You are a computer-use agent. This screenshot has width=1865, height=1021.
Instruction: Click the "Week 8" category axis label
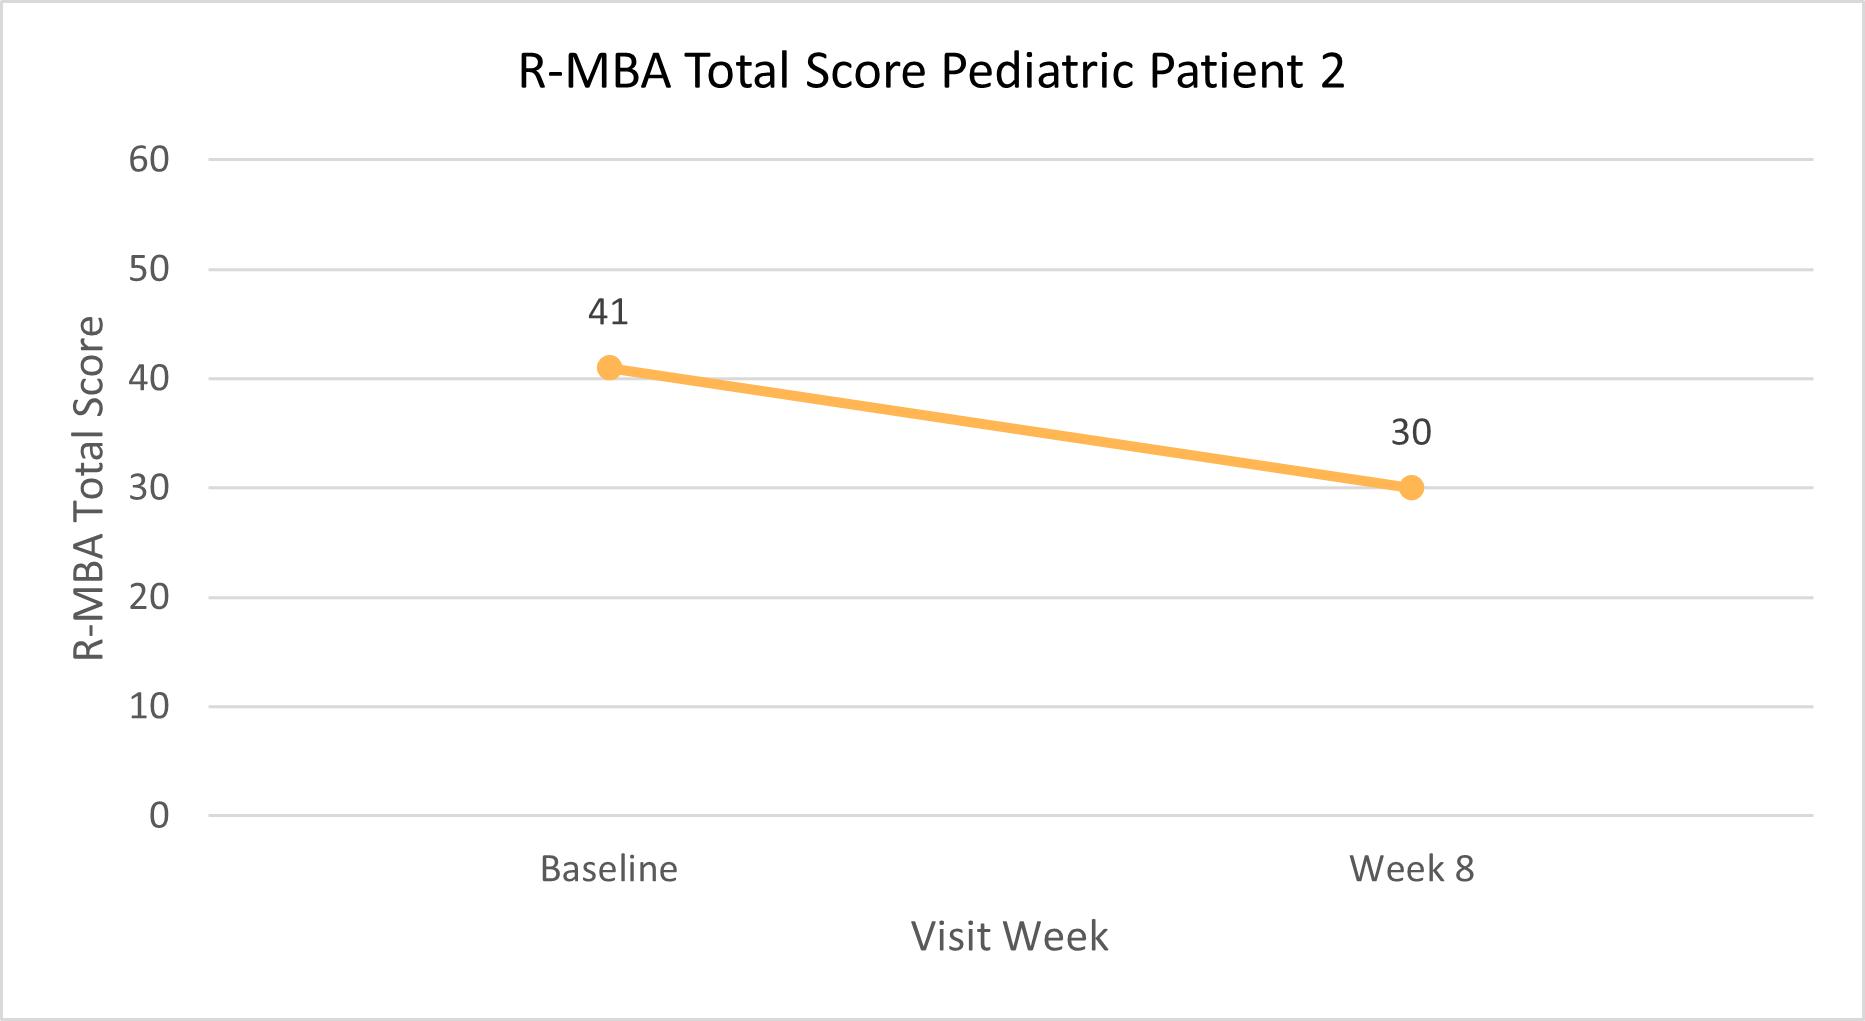pos(1411,869)
